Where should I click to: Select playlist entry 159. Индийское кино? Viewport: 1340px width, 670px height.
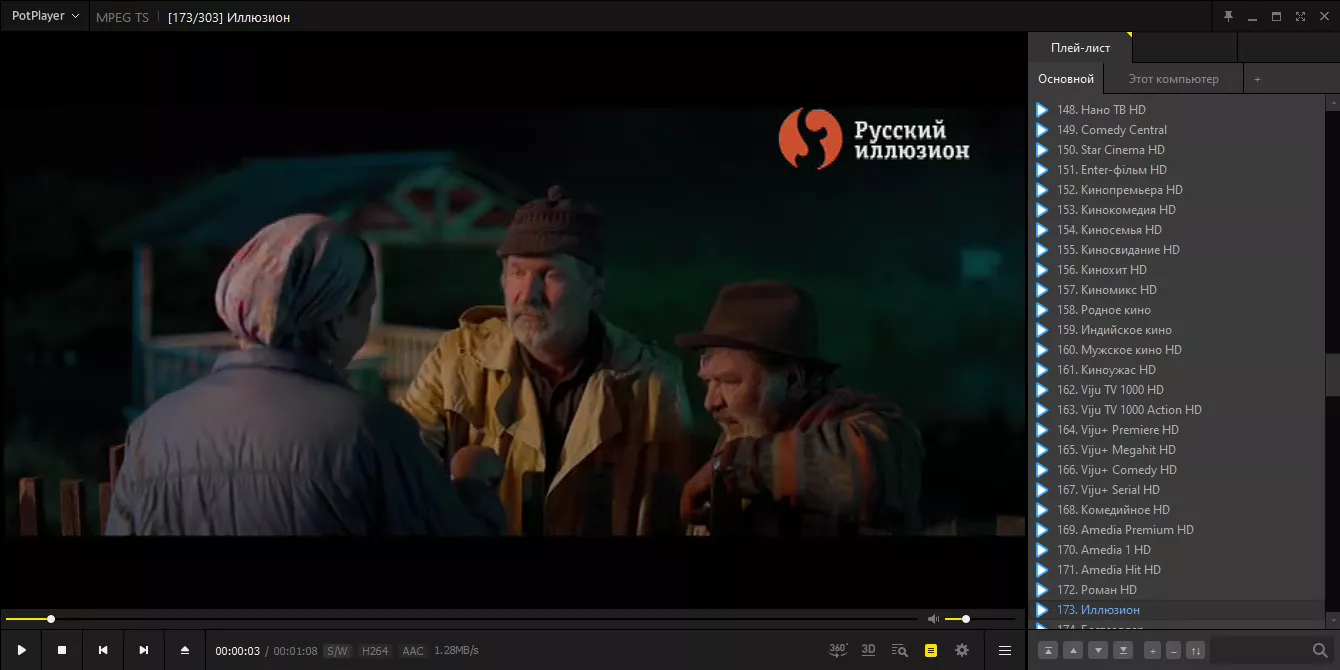[x=1177, y=330]
